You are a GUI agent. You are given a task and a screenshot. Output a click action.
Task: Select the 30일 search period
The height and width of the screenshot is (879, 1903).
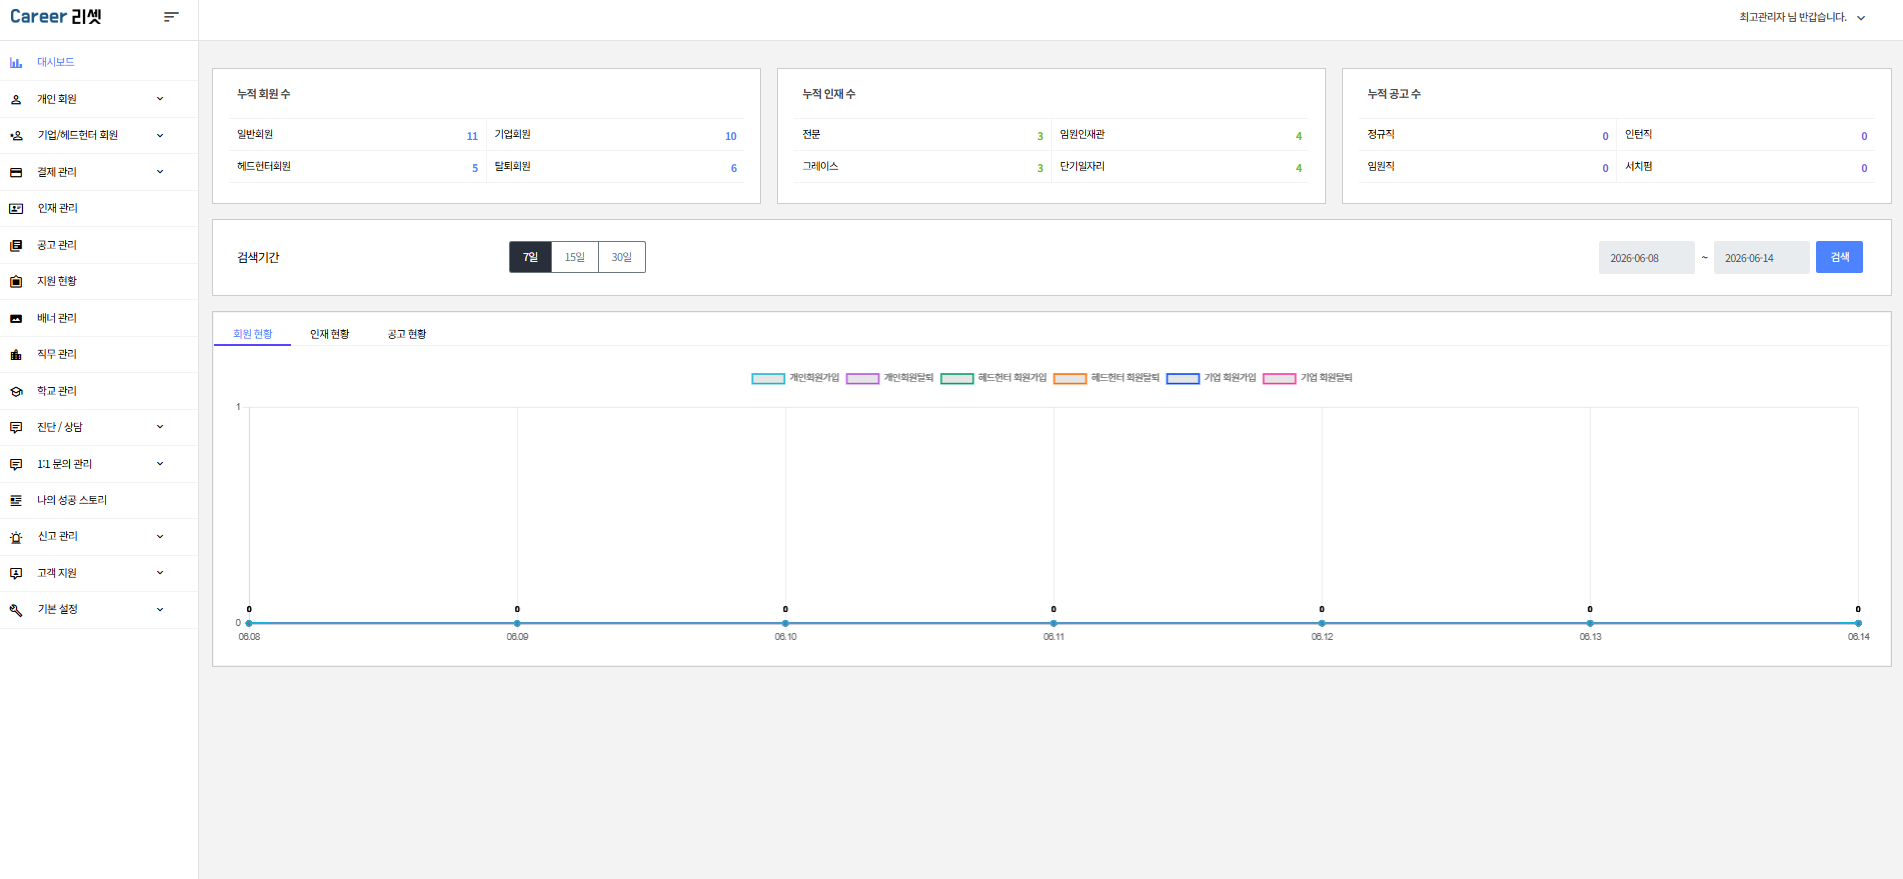(x=622, y=257)
